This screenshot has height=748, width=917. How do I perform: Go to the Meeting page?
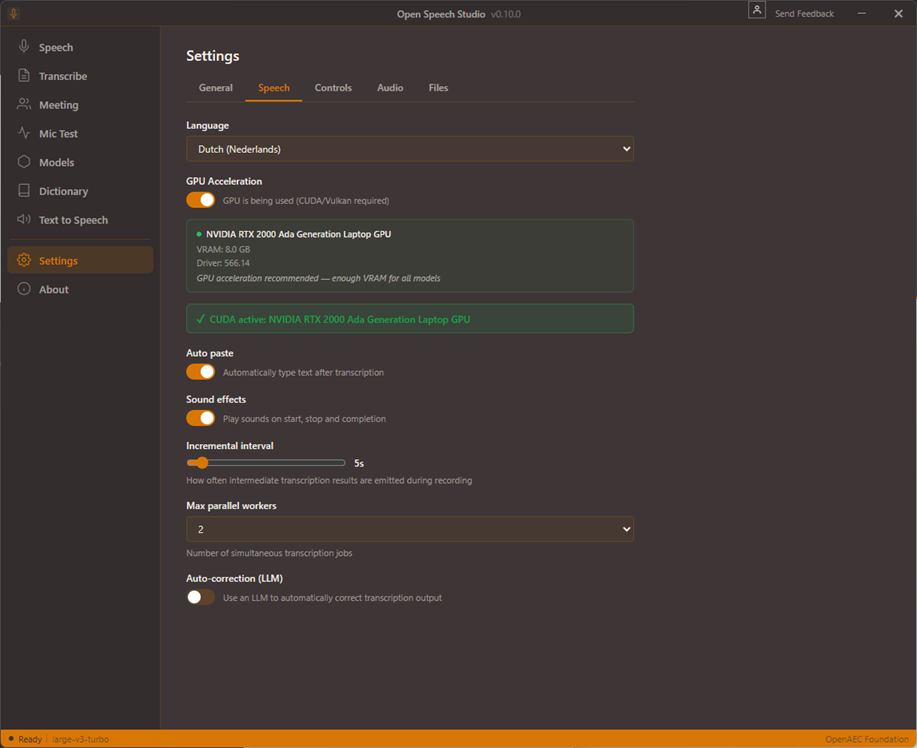pyautogui.click(x=80, y=105)
